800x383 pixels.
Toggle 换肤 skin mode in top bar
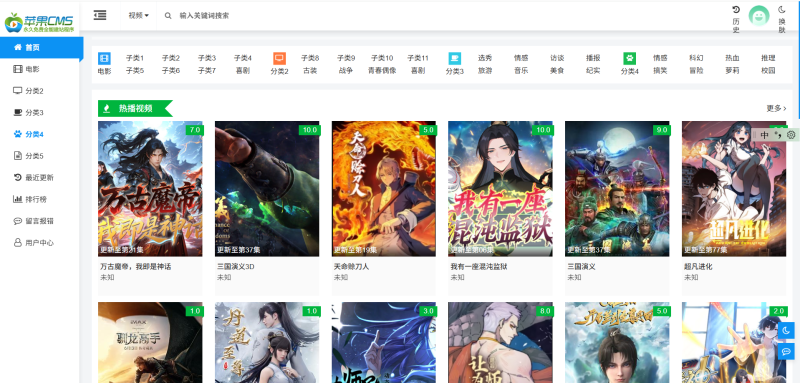click(782, 19)
